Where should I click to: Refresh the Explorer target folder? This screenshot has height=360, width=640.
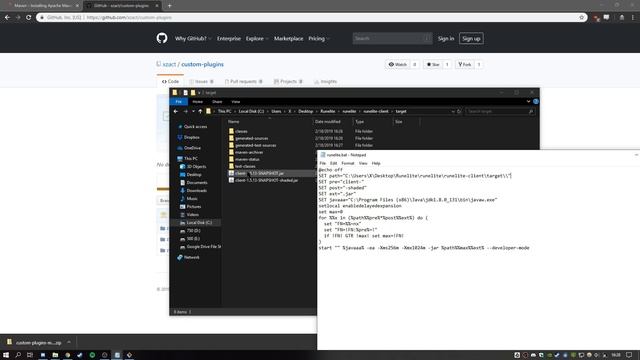point(459,111)
